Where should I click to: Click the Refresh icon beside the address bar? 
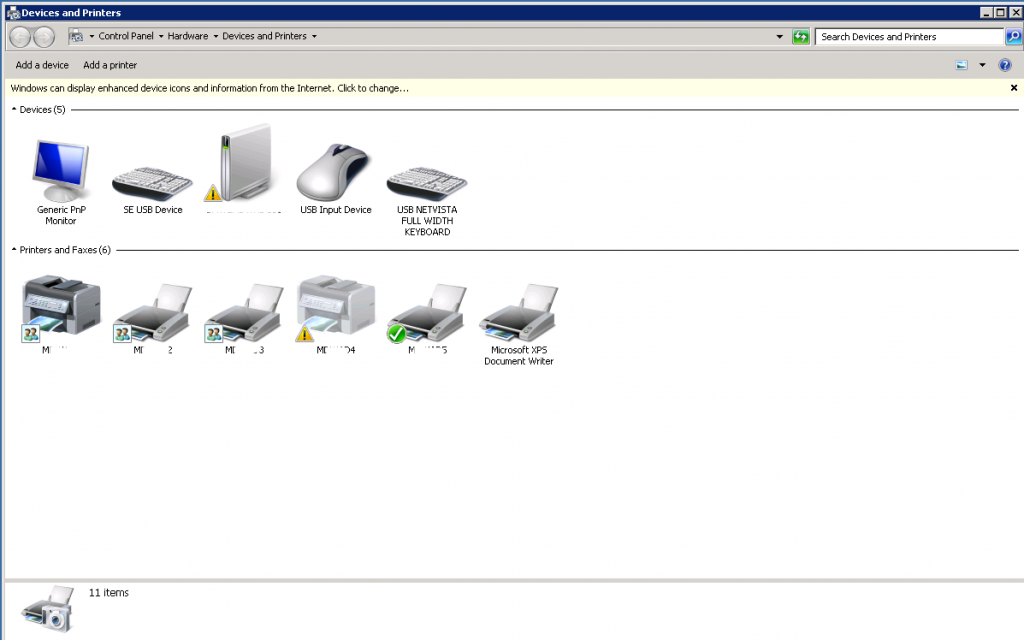(800, 36)
